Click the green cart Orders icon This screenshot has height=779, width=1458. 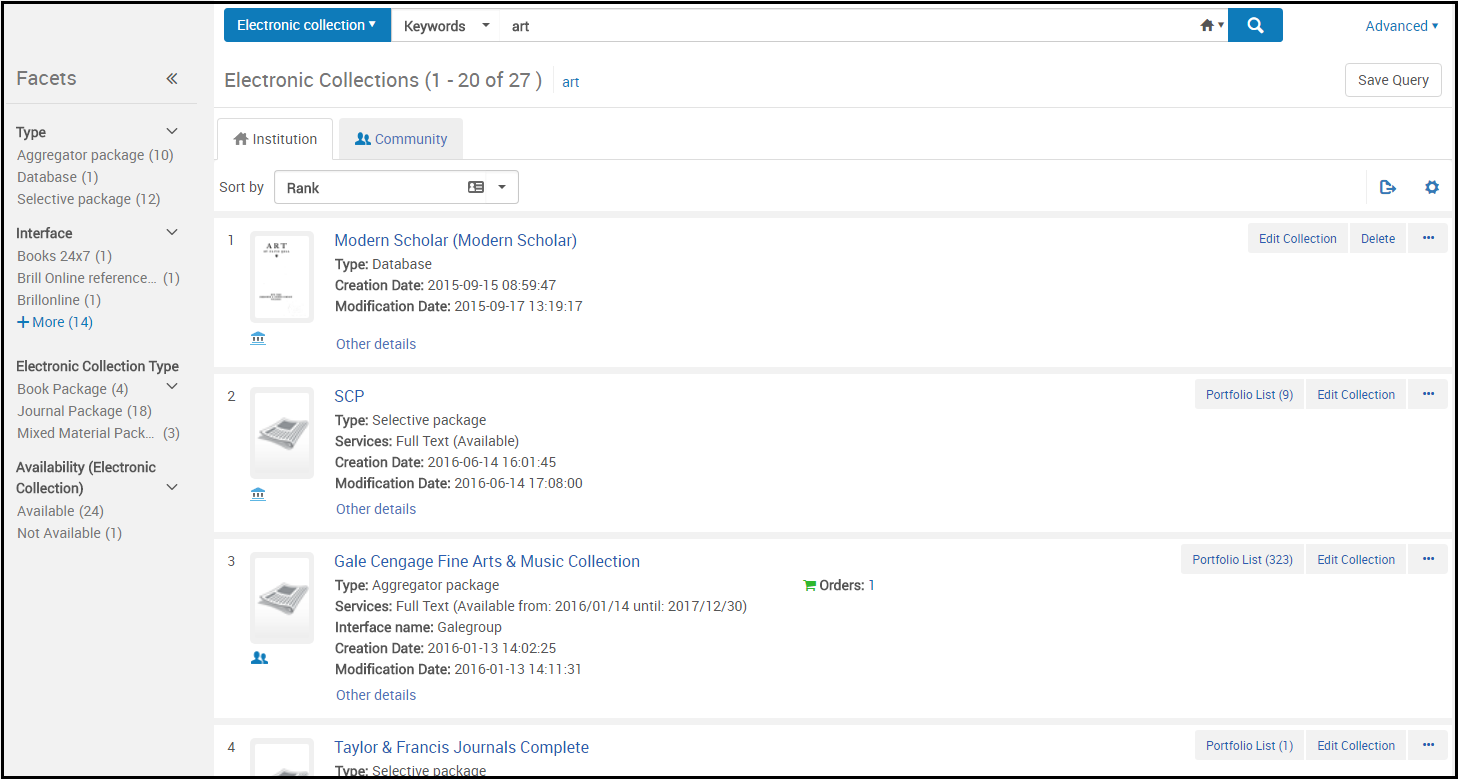[x=810, y=585]
